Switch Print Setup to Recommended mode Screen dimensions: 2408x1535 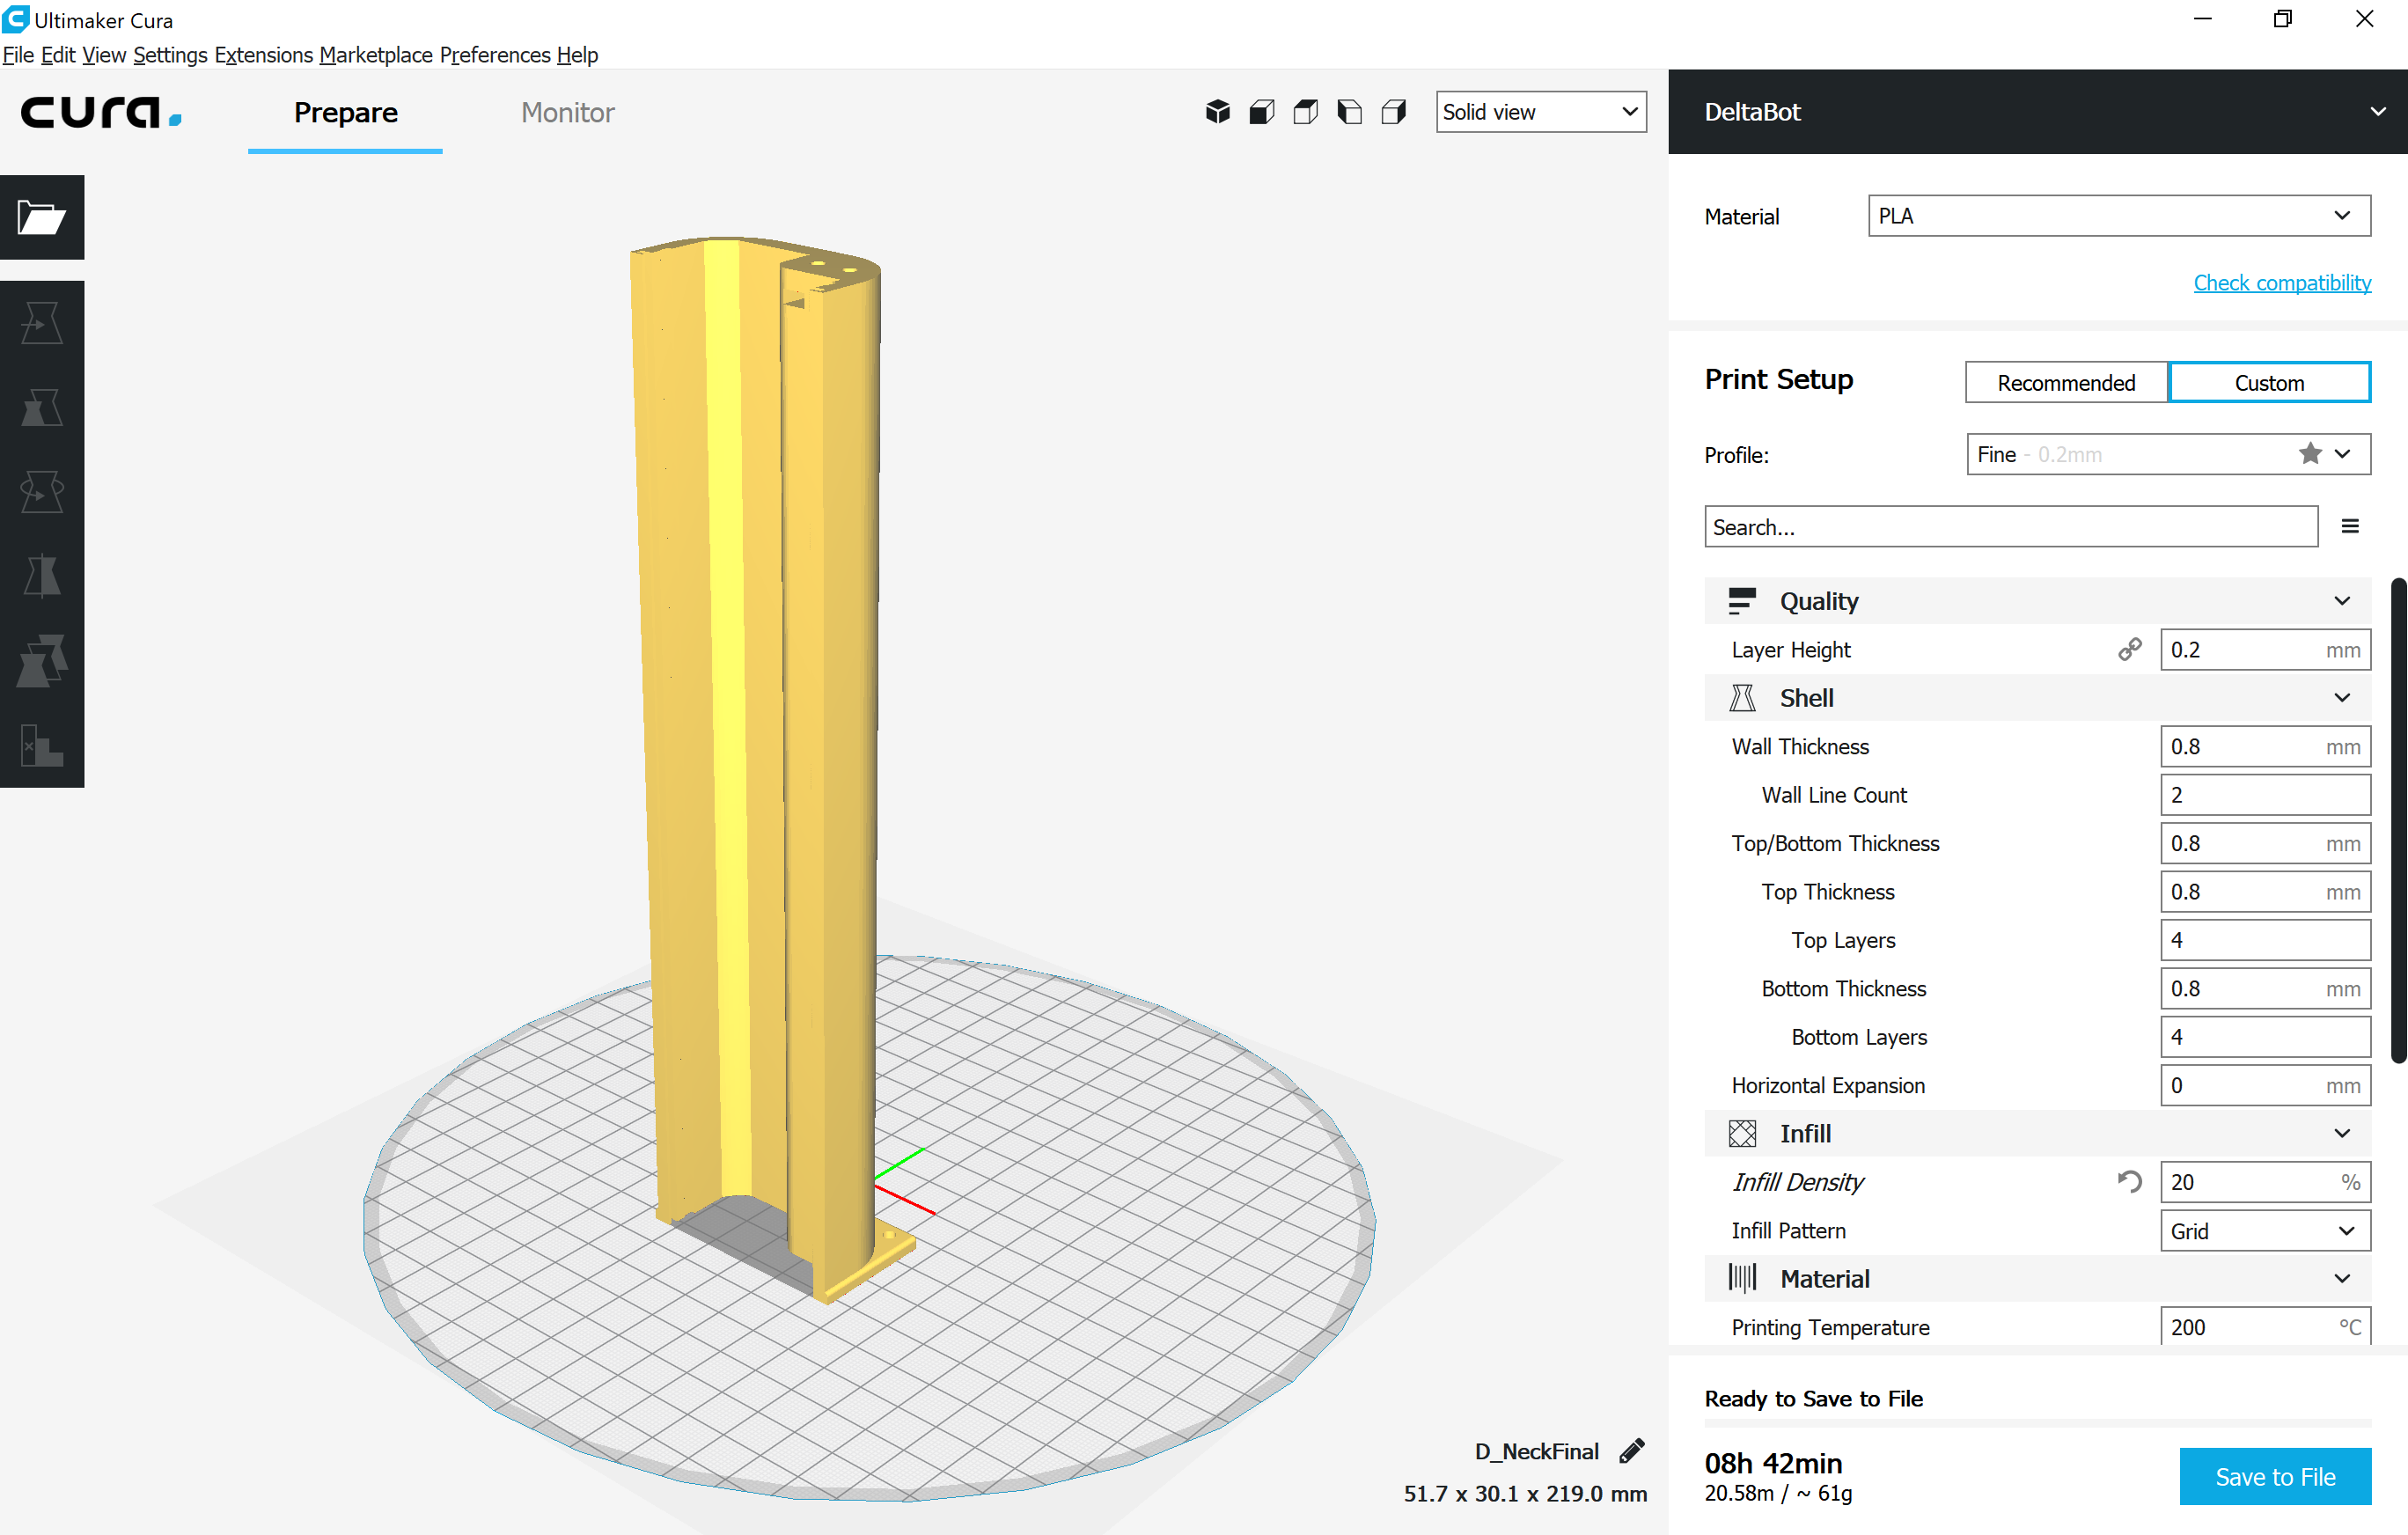click(x=2065, y=383)
